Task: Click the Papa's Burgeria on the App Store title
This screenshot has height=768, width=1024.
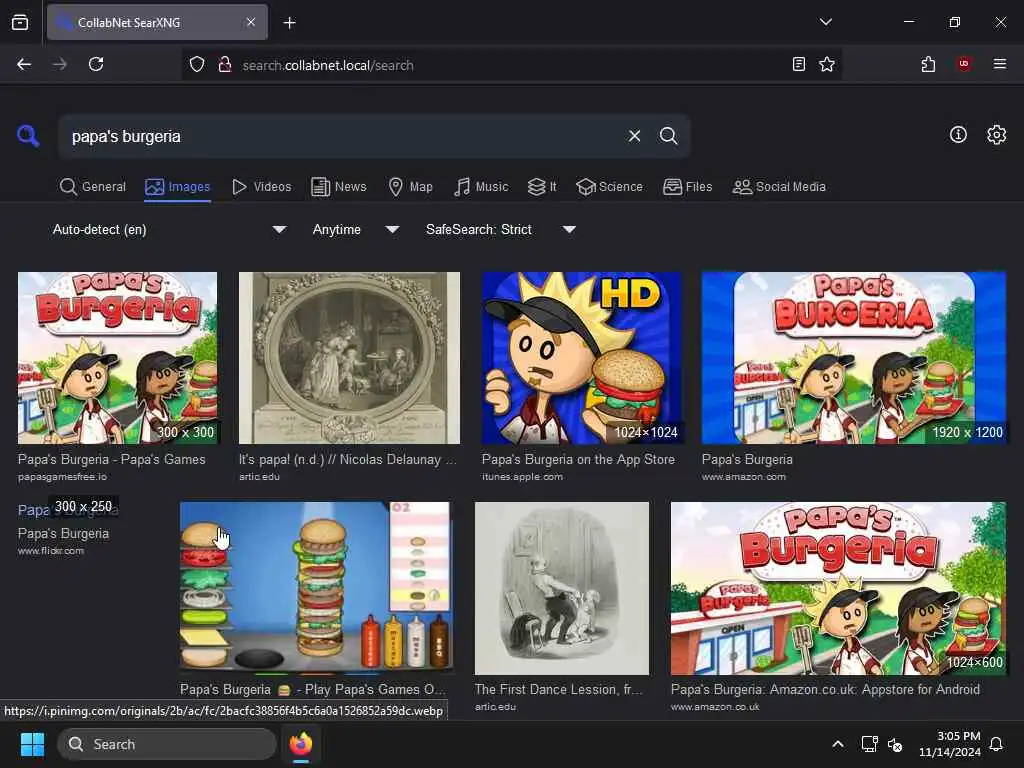Action: pyautogui.click(x=578, y=459)
